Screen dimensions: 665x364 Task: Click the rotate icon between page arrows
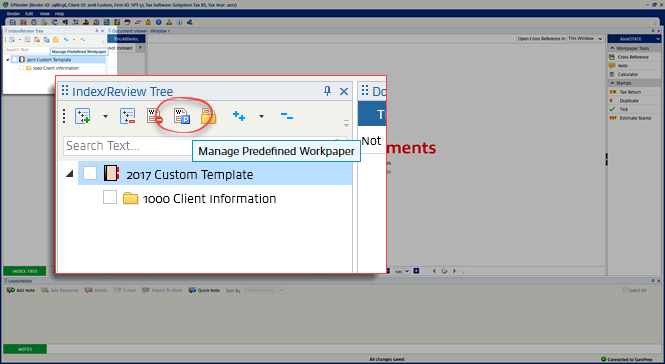[x=444, y=271]
